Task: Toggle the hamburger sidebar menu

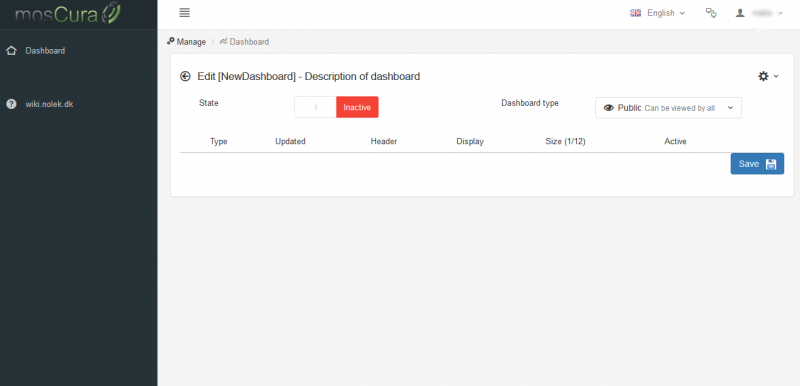Action: point(185,13)
